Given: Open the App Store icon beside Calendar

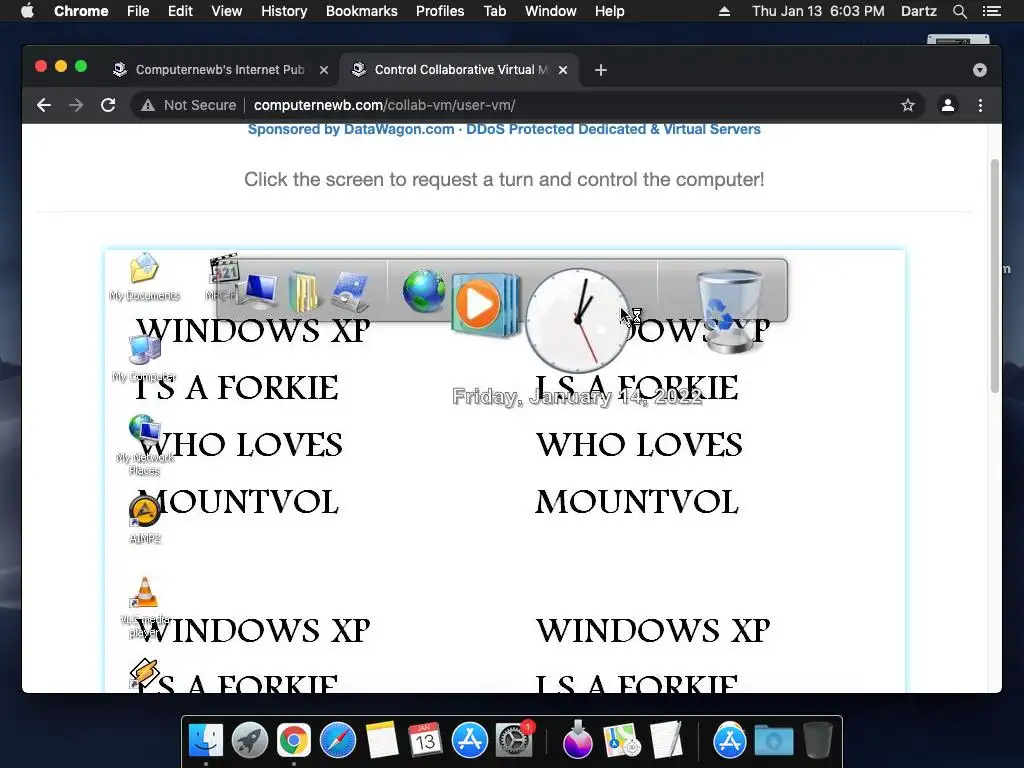Looking at the screenshot, I should (x=470, y=741).
